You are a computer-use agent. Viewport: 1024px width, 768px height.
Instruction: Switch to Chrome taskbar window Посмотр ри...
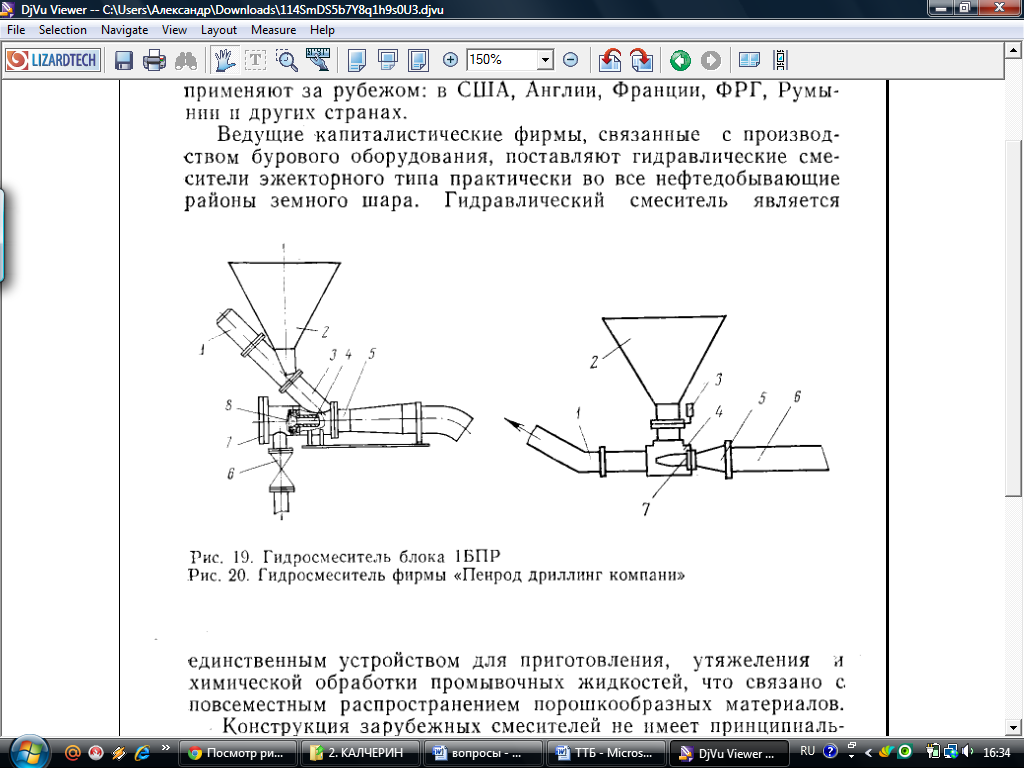coord(237,753)
